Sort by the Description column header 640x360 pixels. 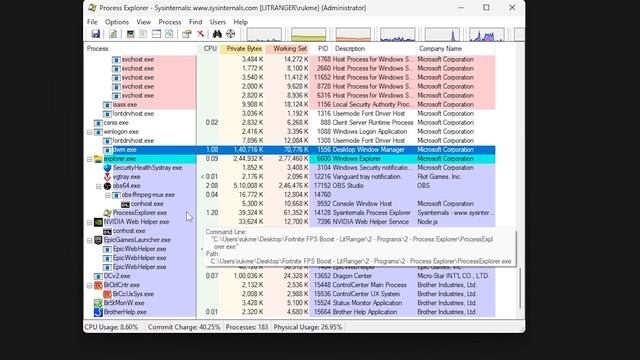pos(374,49)
